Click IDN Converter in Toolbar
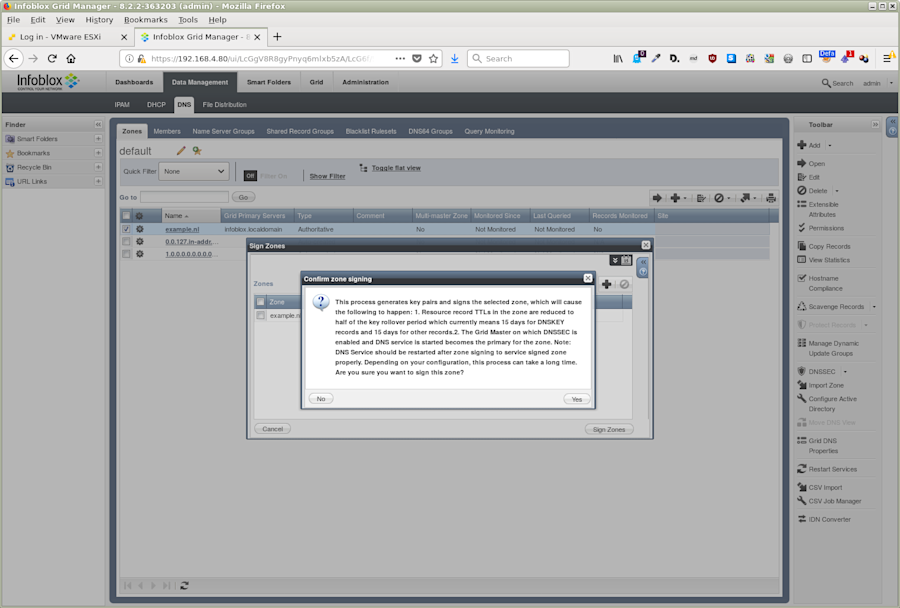The image size is (900, 608). (x=829, y=520)
